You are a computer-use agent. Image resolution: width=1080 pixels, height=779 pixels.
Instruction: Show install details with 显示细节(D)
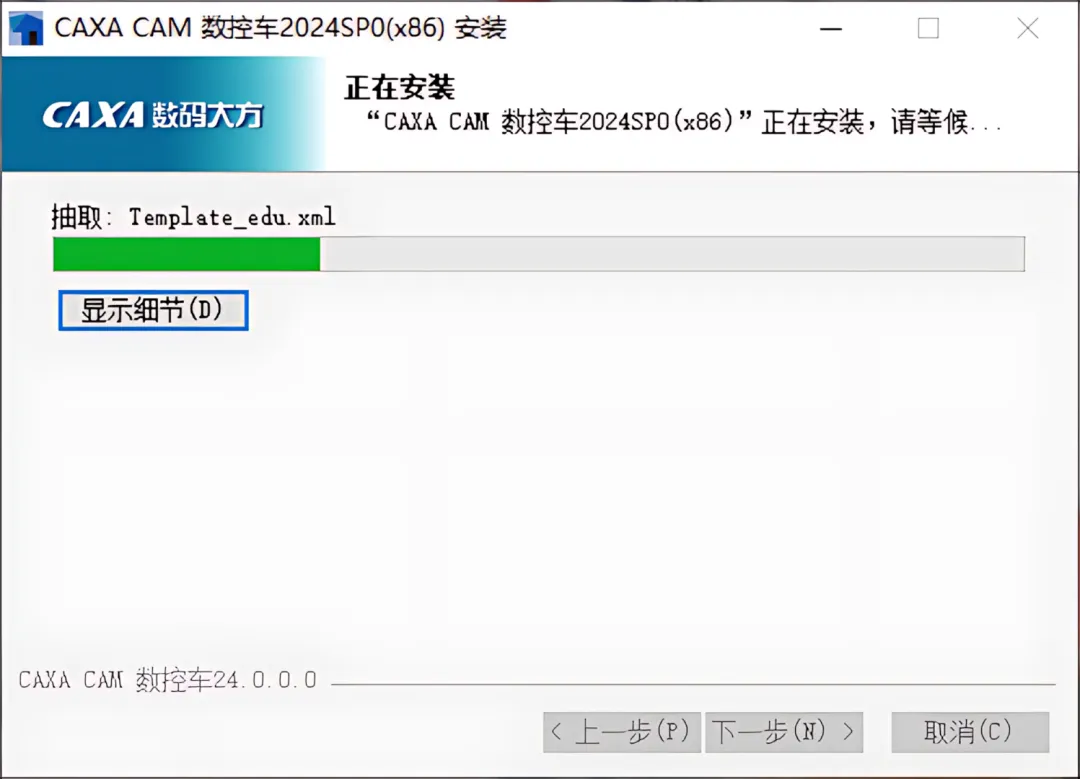point(153,311)
